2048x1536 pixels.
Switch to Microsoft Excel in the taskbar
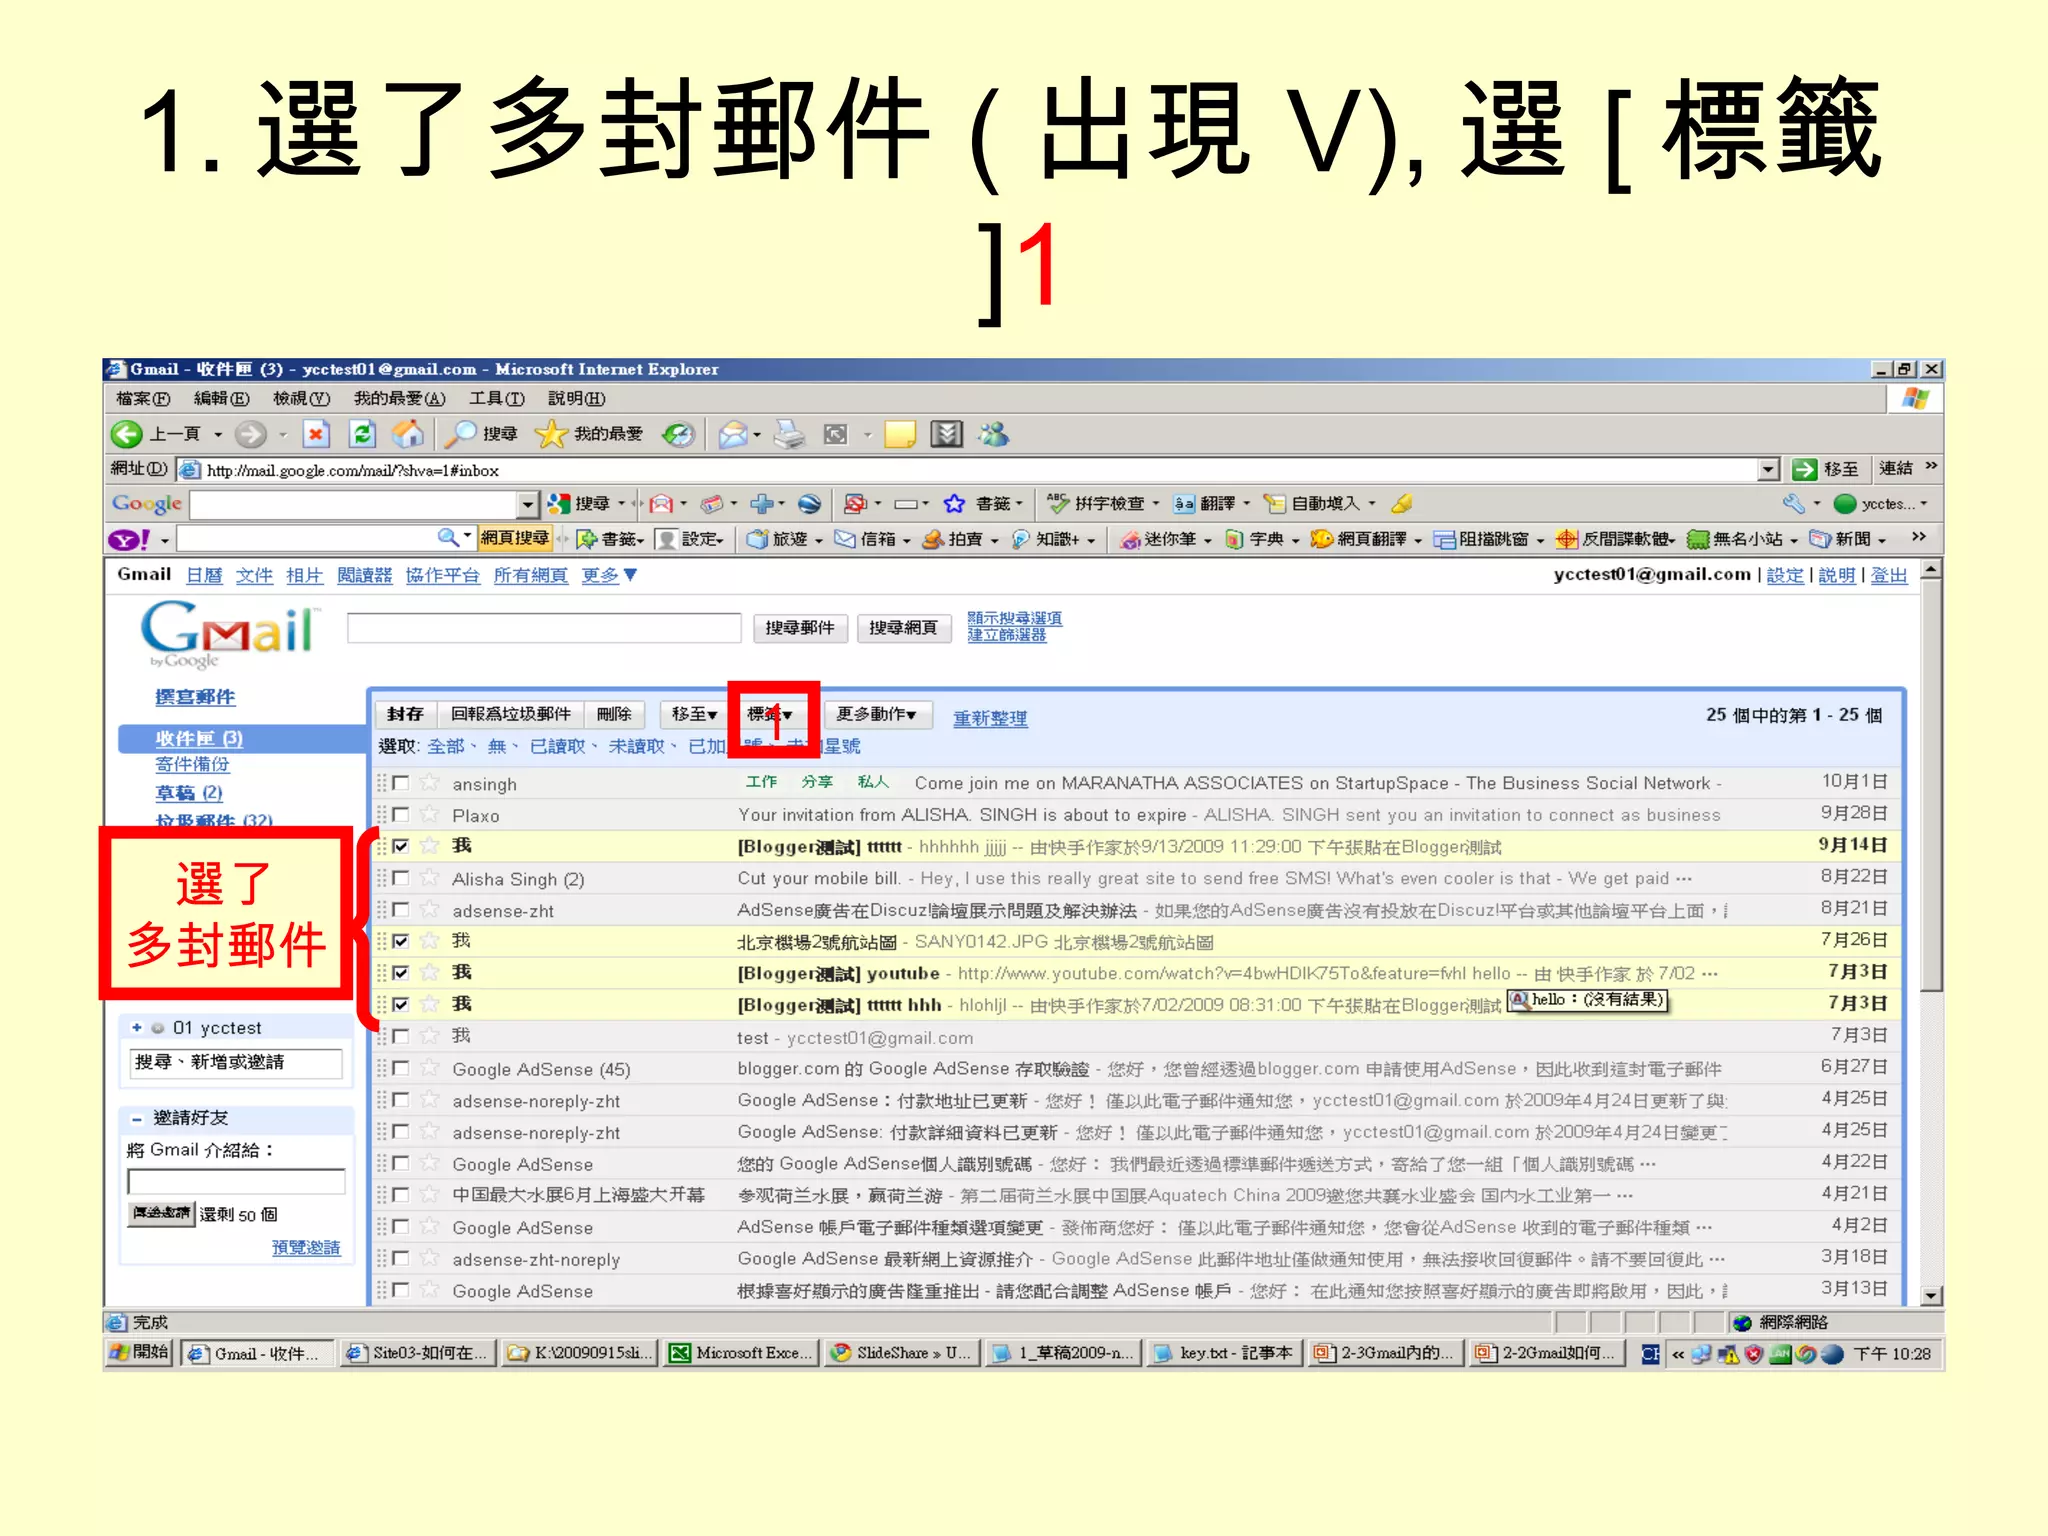[x=741, y=1353]
